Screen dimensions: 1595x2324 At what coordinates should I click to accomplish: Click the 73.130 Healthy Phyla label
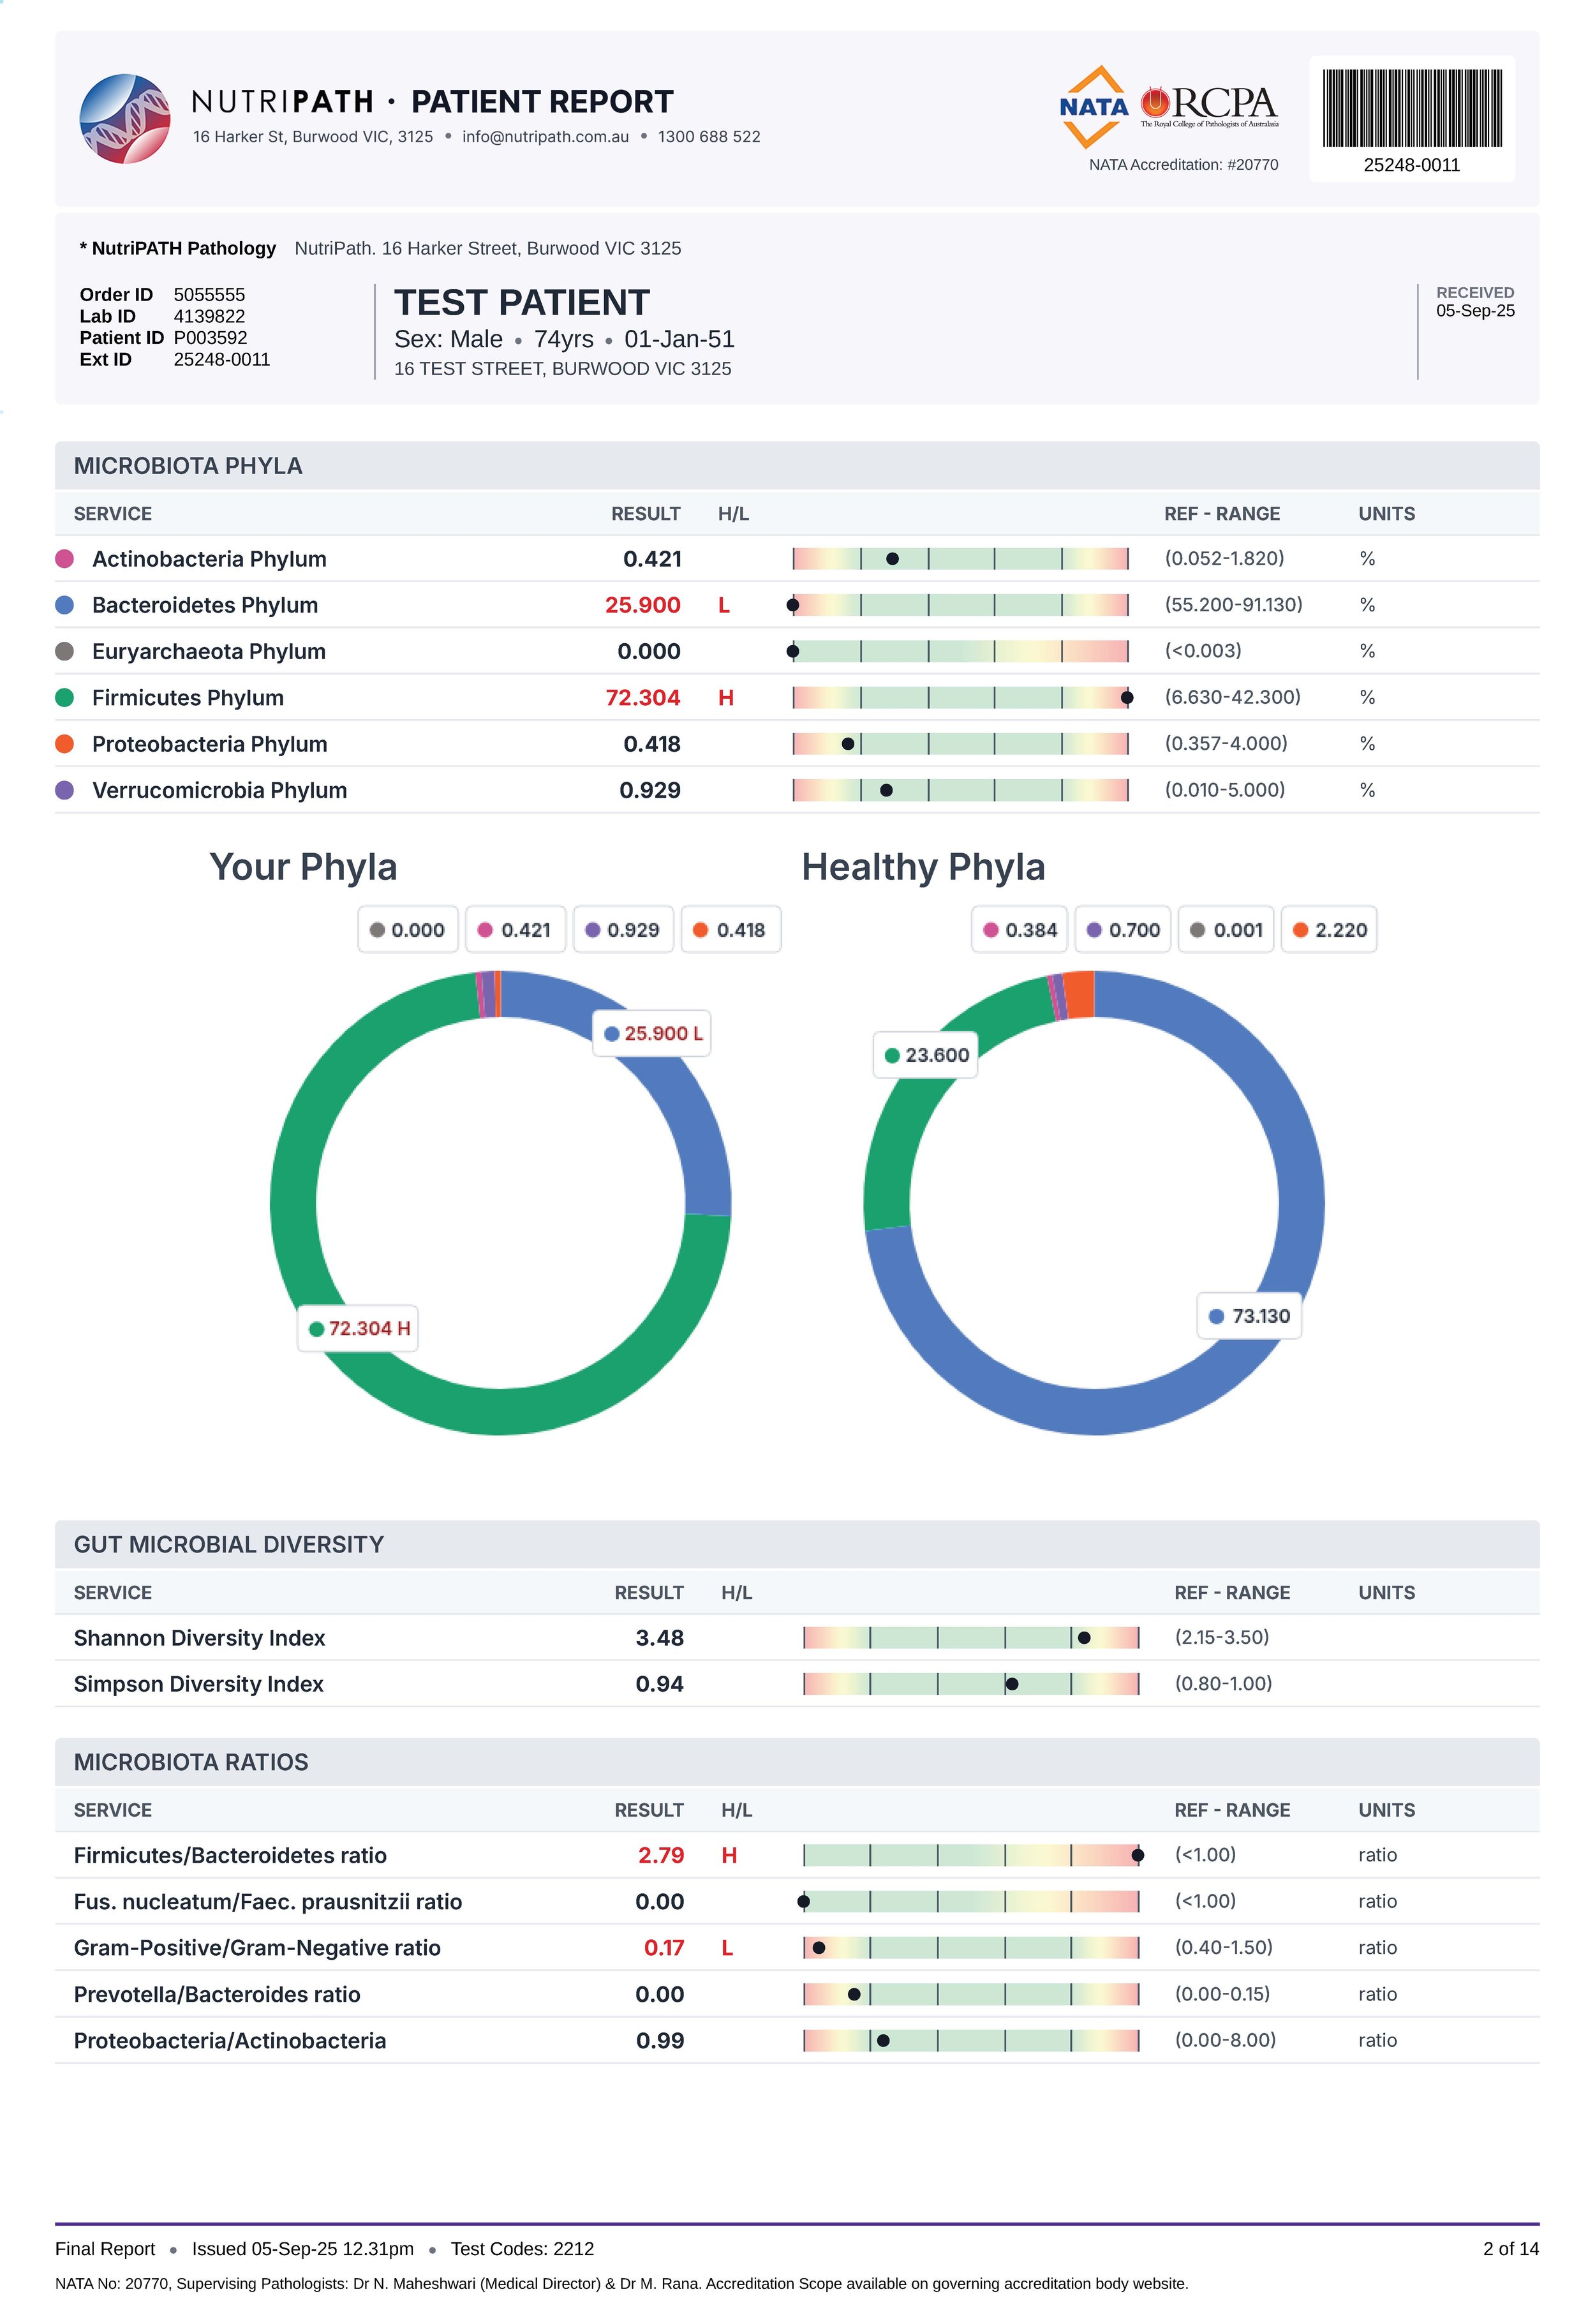pos(1249,1316)
